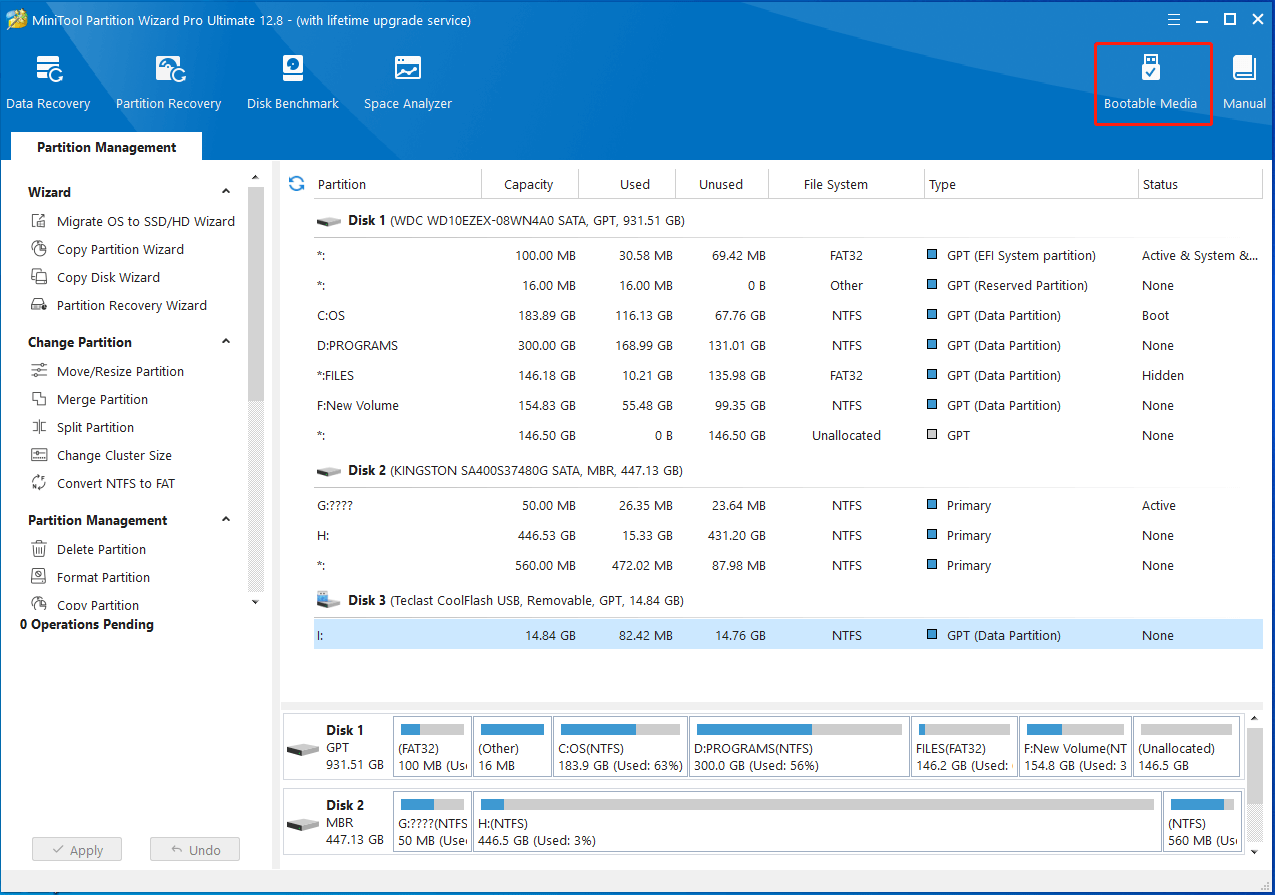1275x895 pixels.
Task: Open the Disk Benchmark tool
Action: (x=293, y=82)
